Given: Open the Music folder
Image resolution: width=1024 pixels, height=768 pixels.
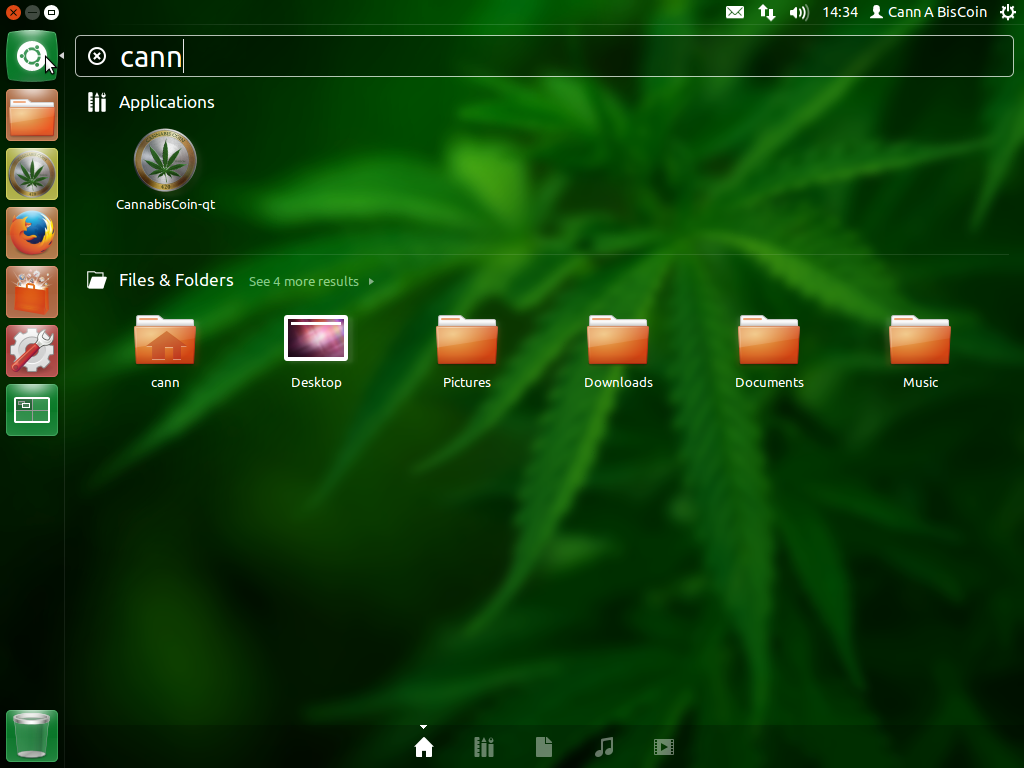Looking at the screenshot, I should [920, 353].
